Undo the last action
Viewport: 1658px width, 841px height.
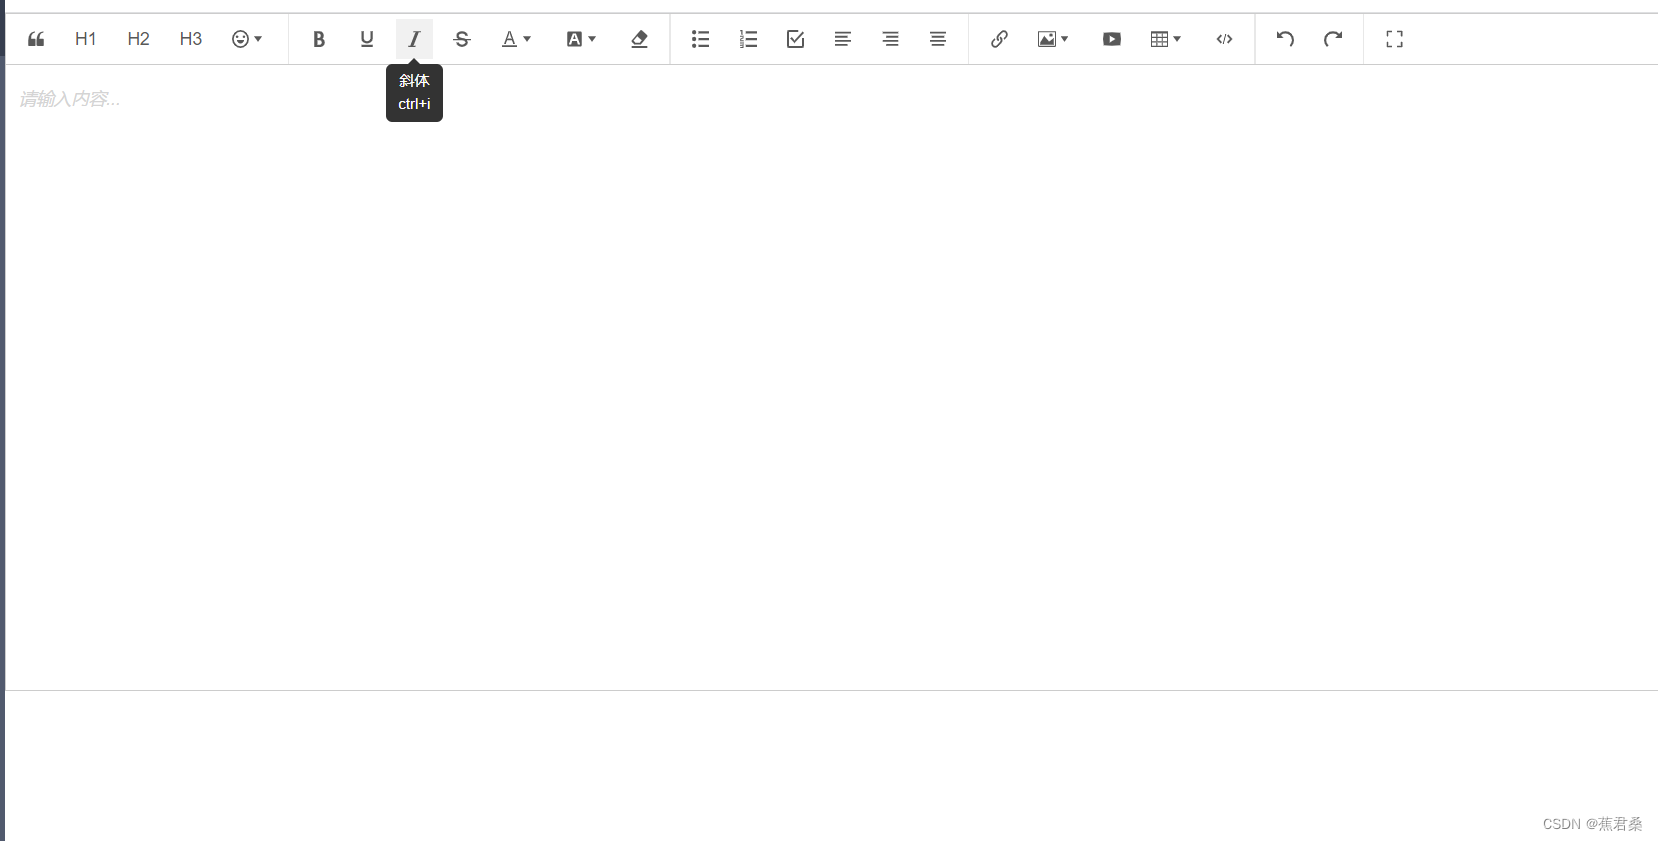pyautogui.click(x=1286, y=39)
